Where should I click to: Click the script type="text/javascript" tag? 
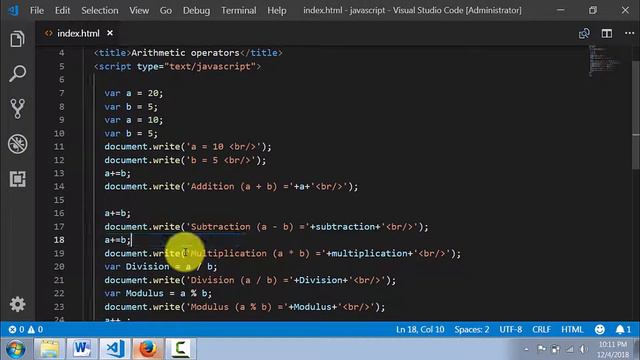[177, 66]
